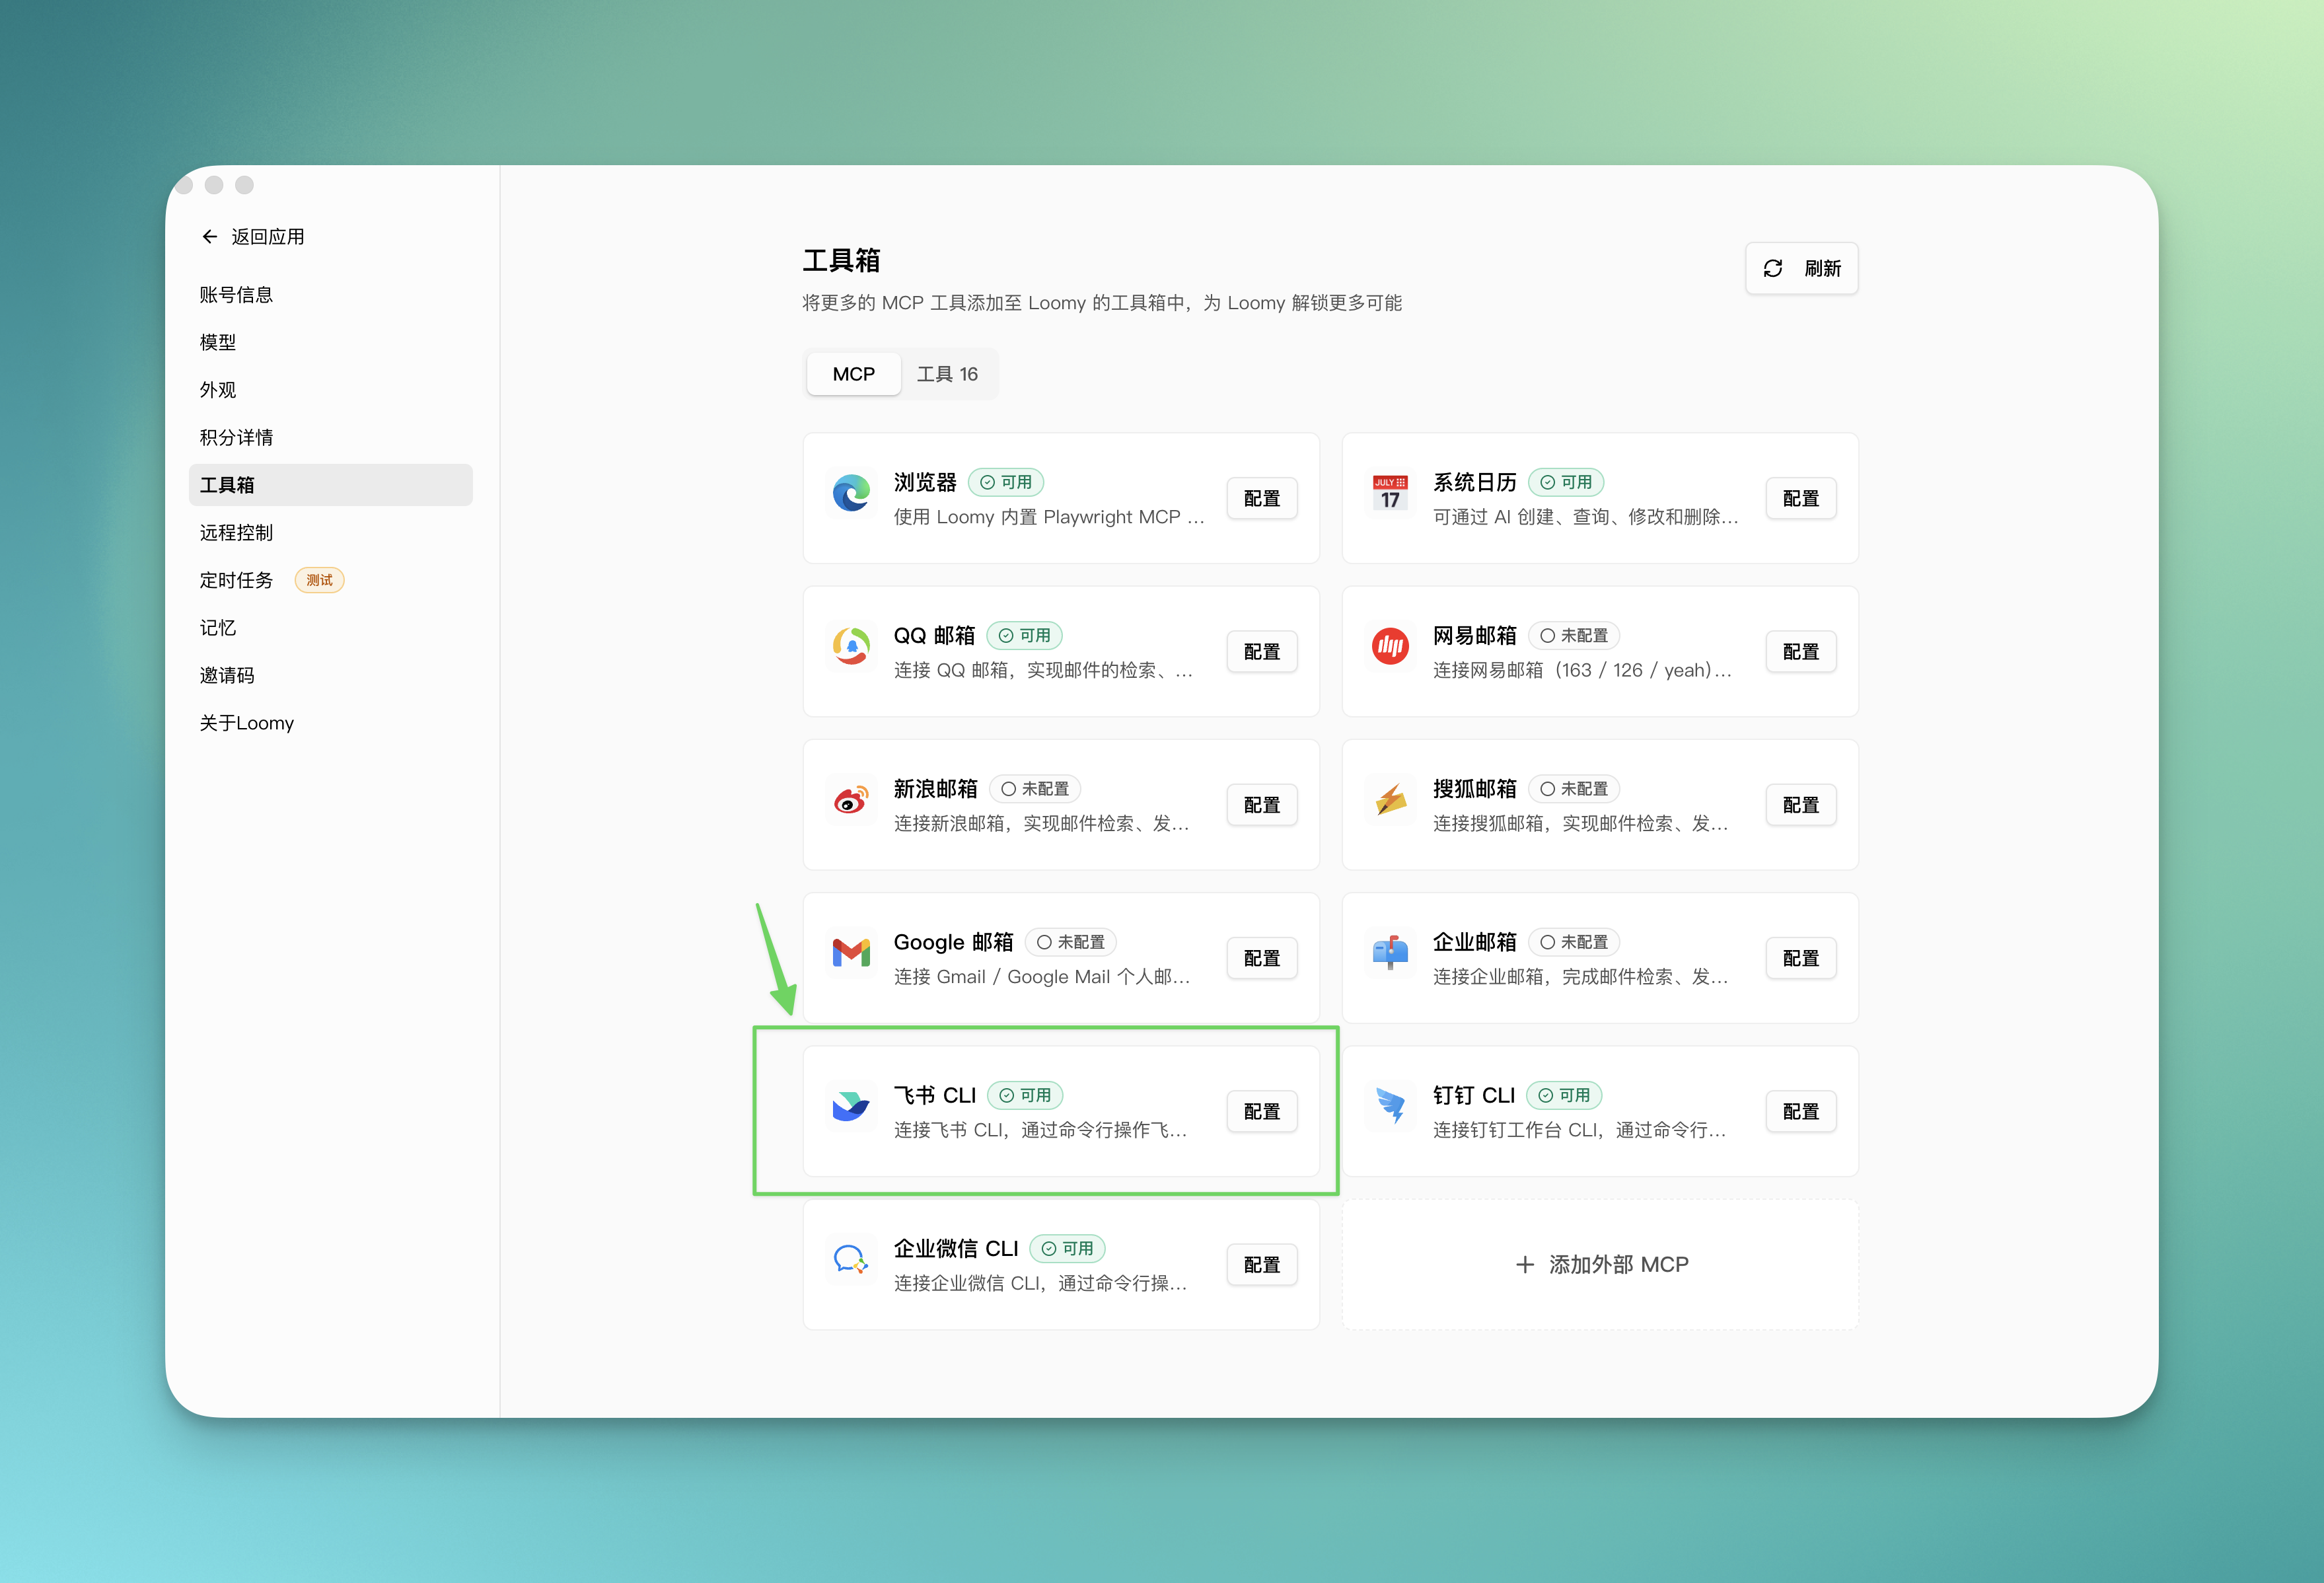The width and height of the screenshot is (2324, 1583).
Task: Click the 钉钉 CLI DingTalk icon
Action: [x=1390, y=1106]
